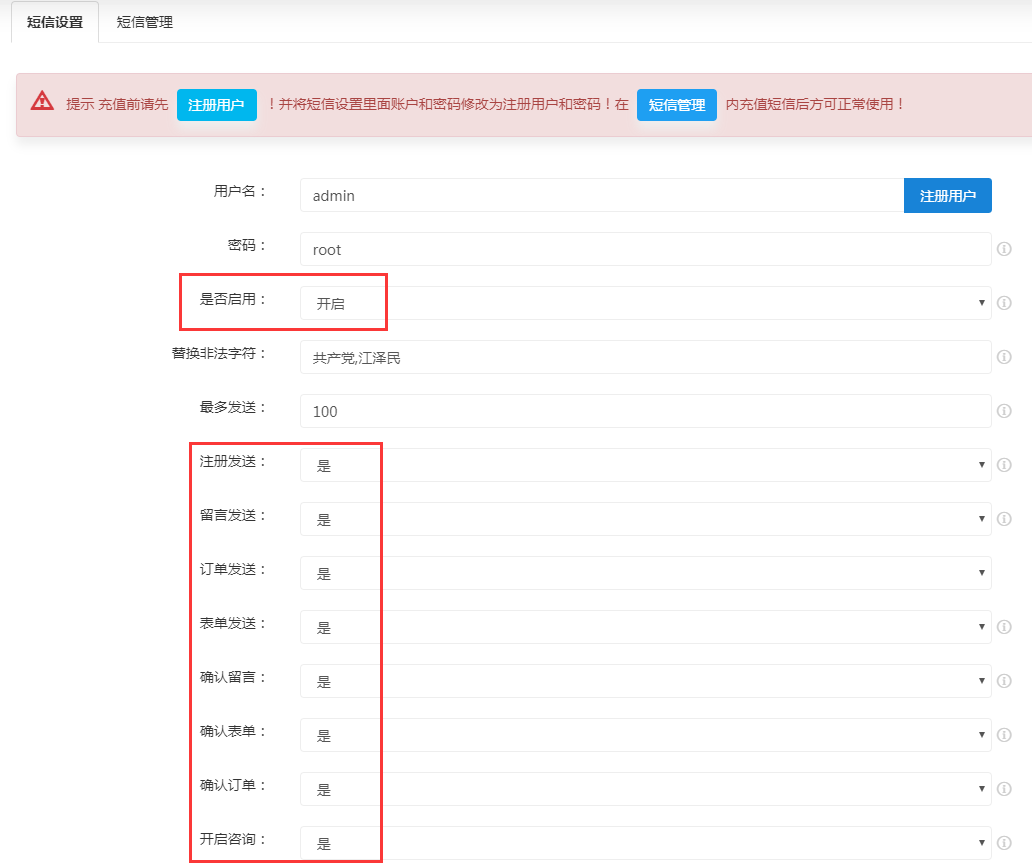1032x863 pixels.
Task: Open the 是否启用 dropdown
Action: tap(645, 303)
